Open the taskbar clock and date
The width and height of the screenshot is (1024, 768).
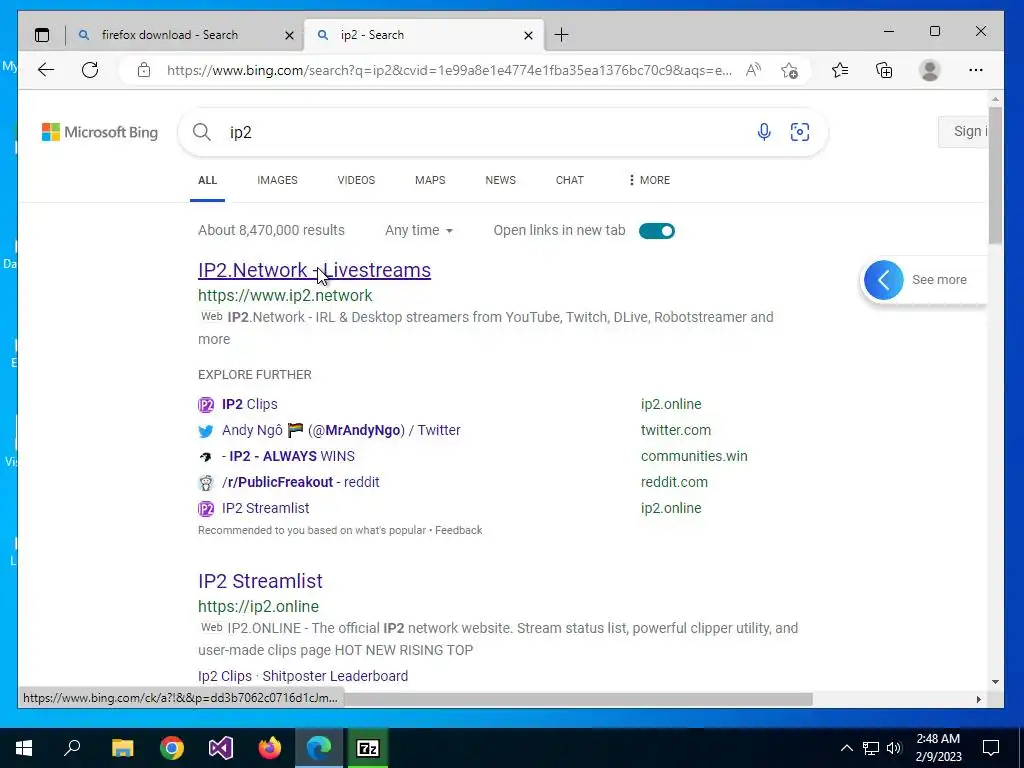(938, 748)
